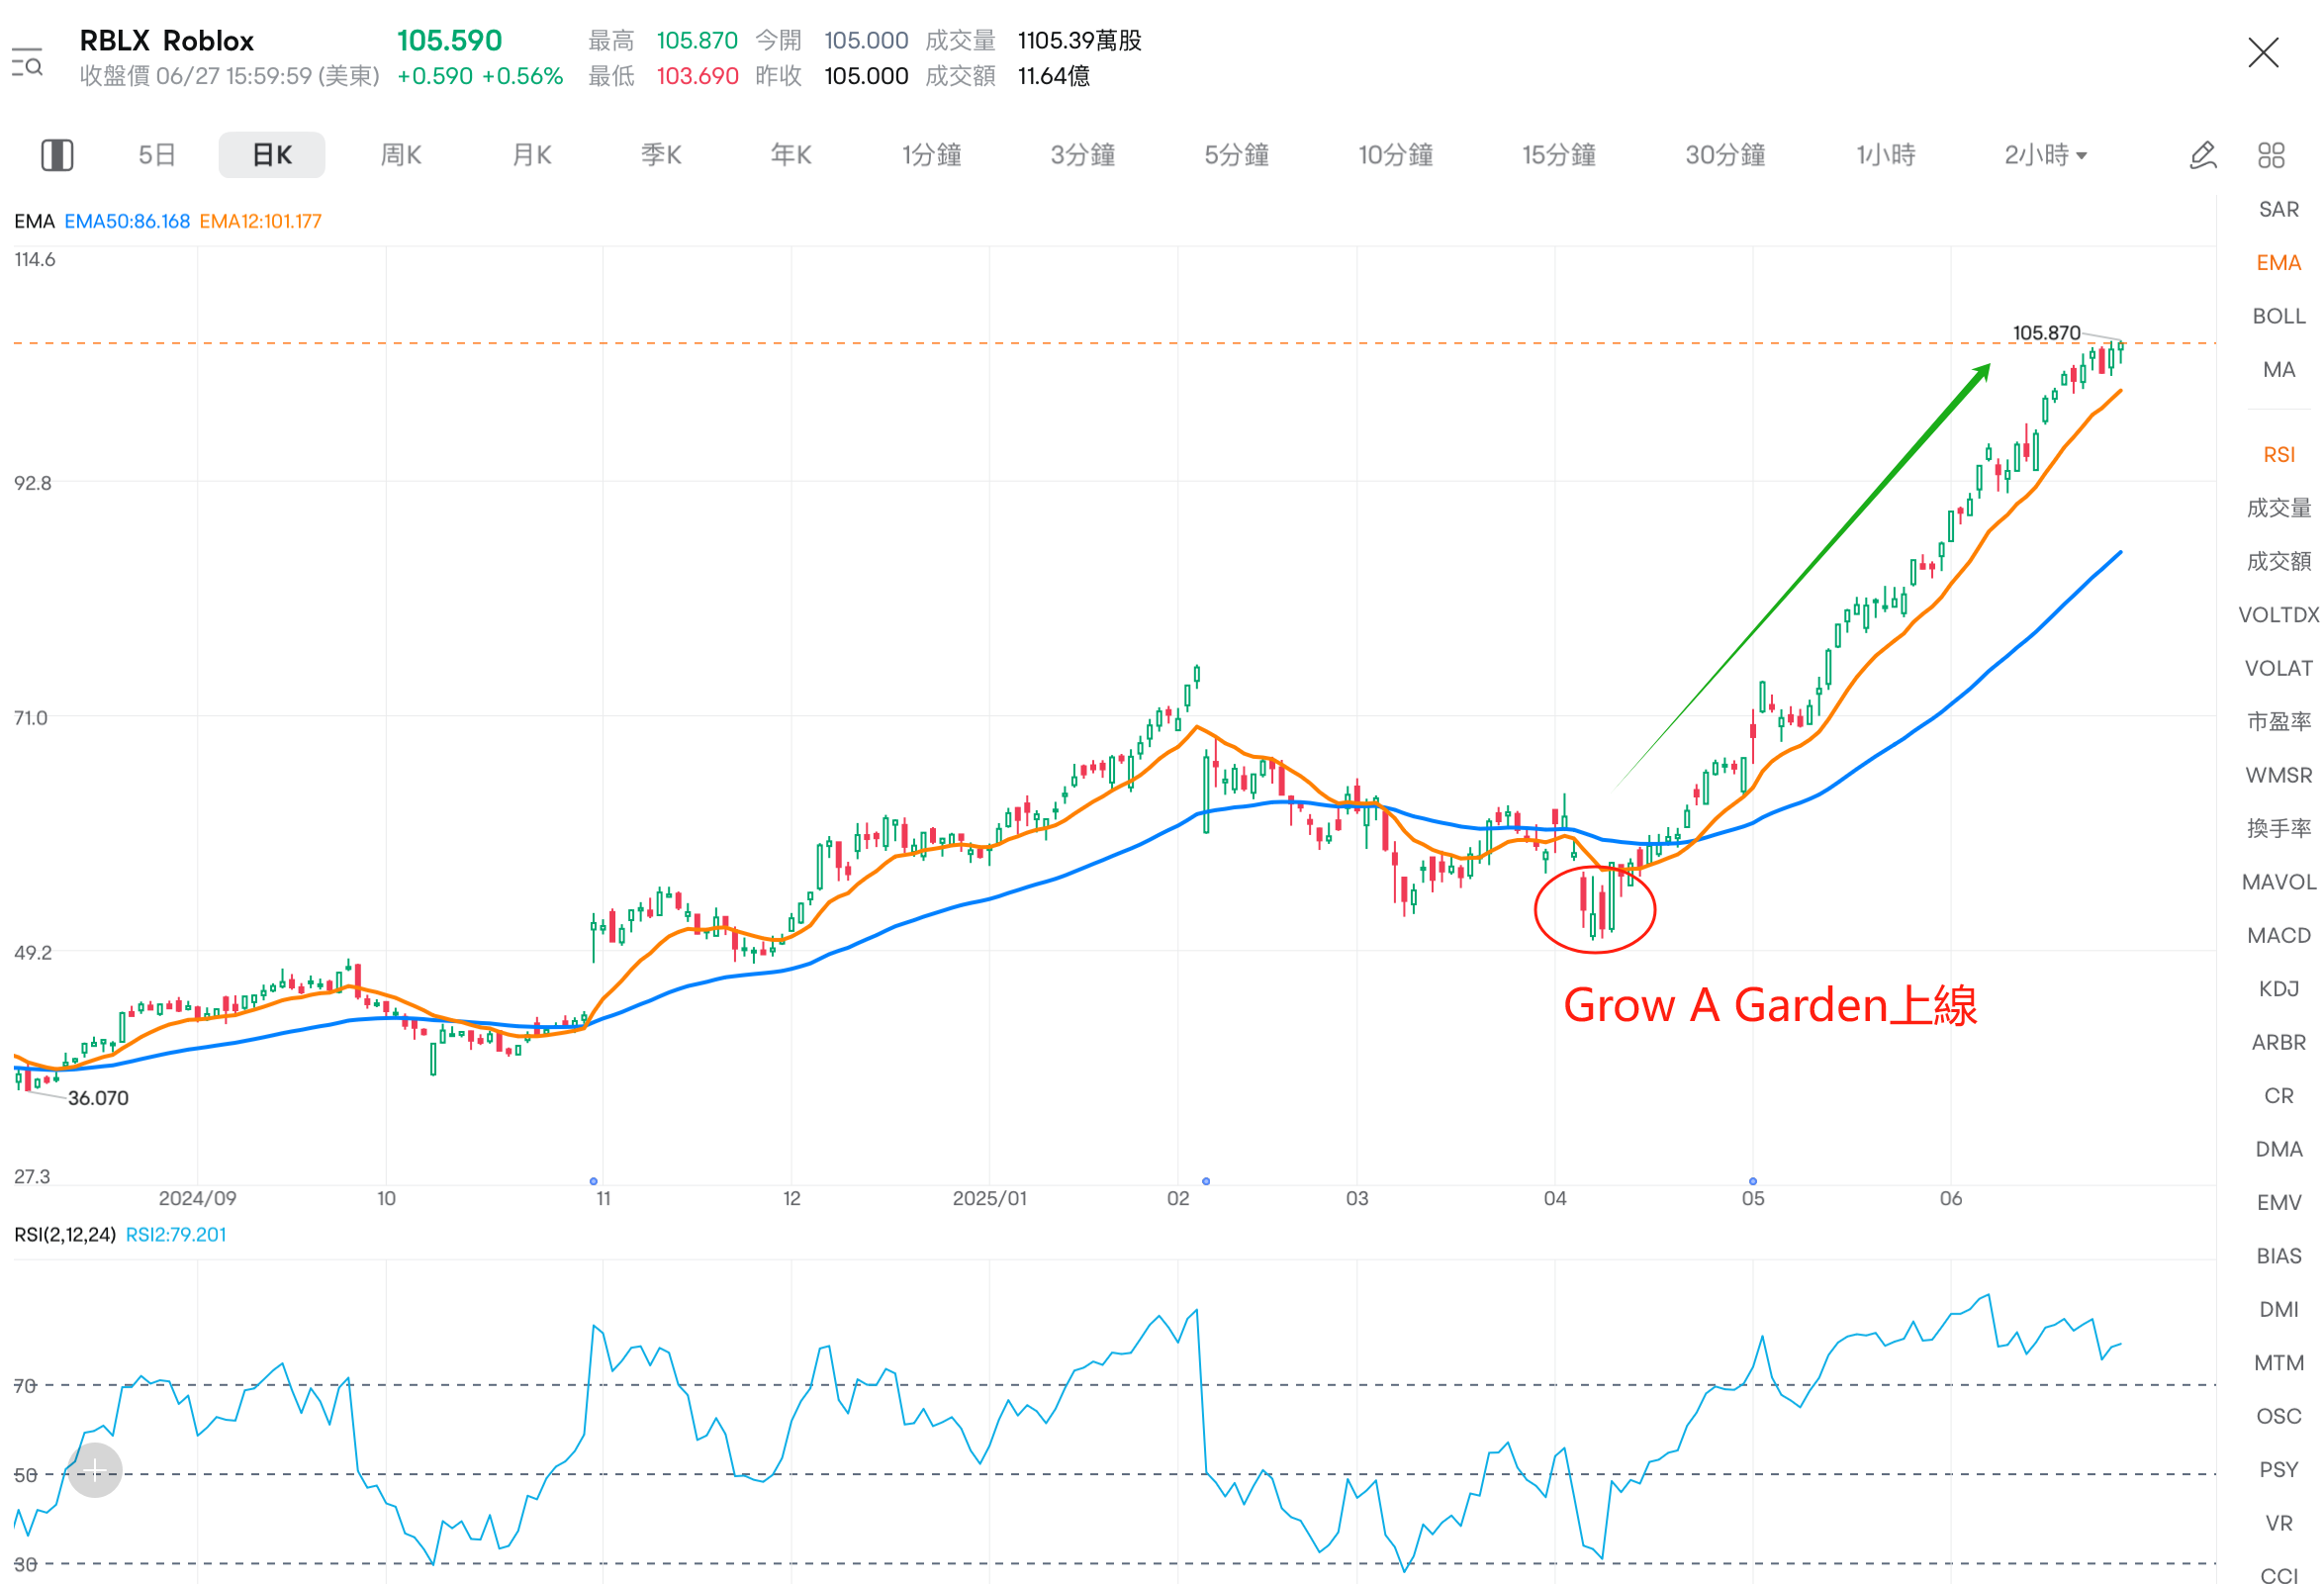Open the stock search tool
The image size is (2324, 1584).
pos(27,63)
